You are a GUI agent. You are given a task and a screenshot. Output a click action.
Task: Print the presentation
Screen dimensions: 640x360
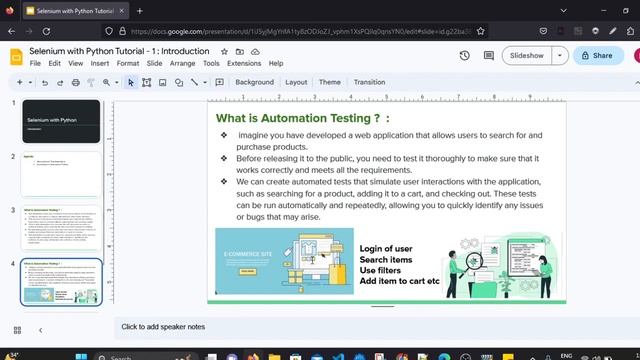pyautogui.click(x=76, y=82)
